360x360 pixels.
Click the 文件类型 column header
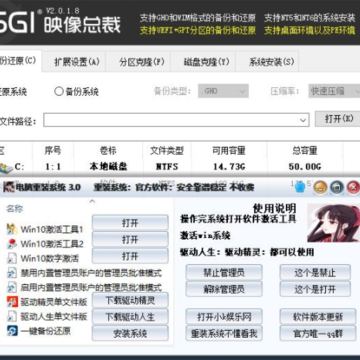[167, 151]
